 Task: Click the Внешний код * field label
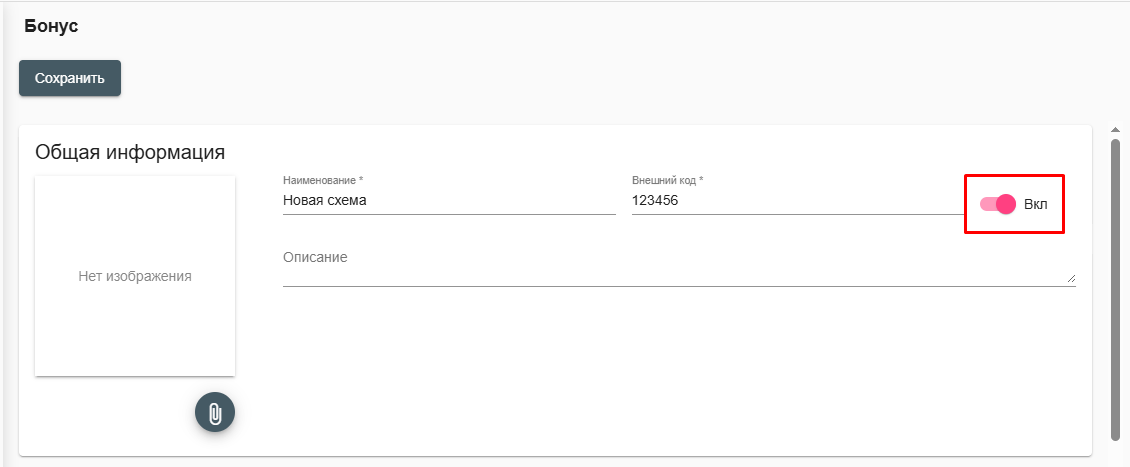[667, 180]
